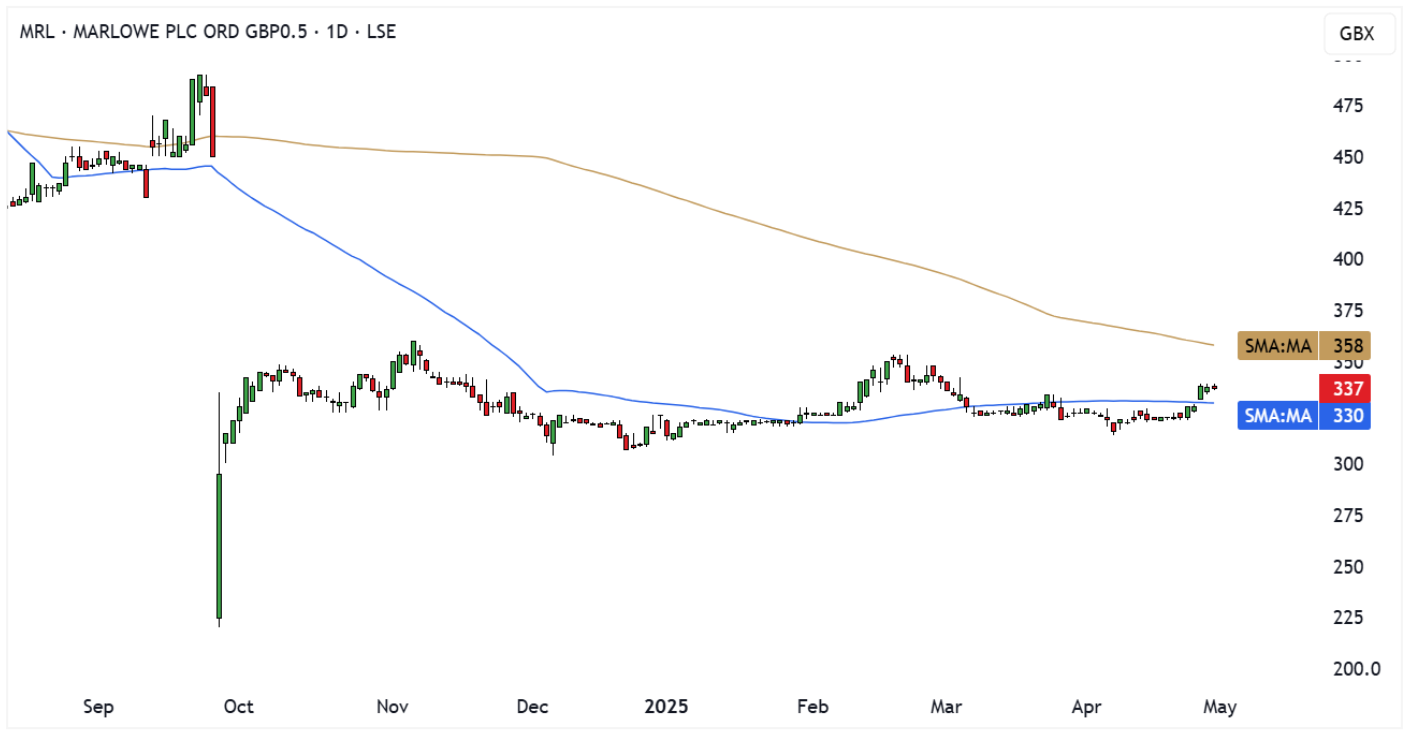Click the MRL Marlowe PLC chart title

click(208, 32)
